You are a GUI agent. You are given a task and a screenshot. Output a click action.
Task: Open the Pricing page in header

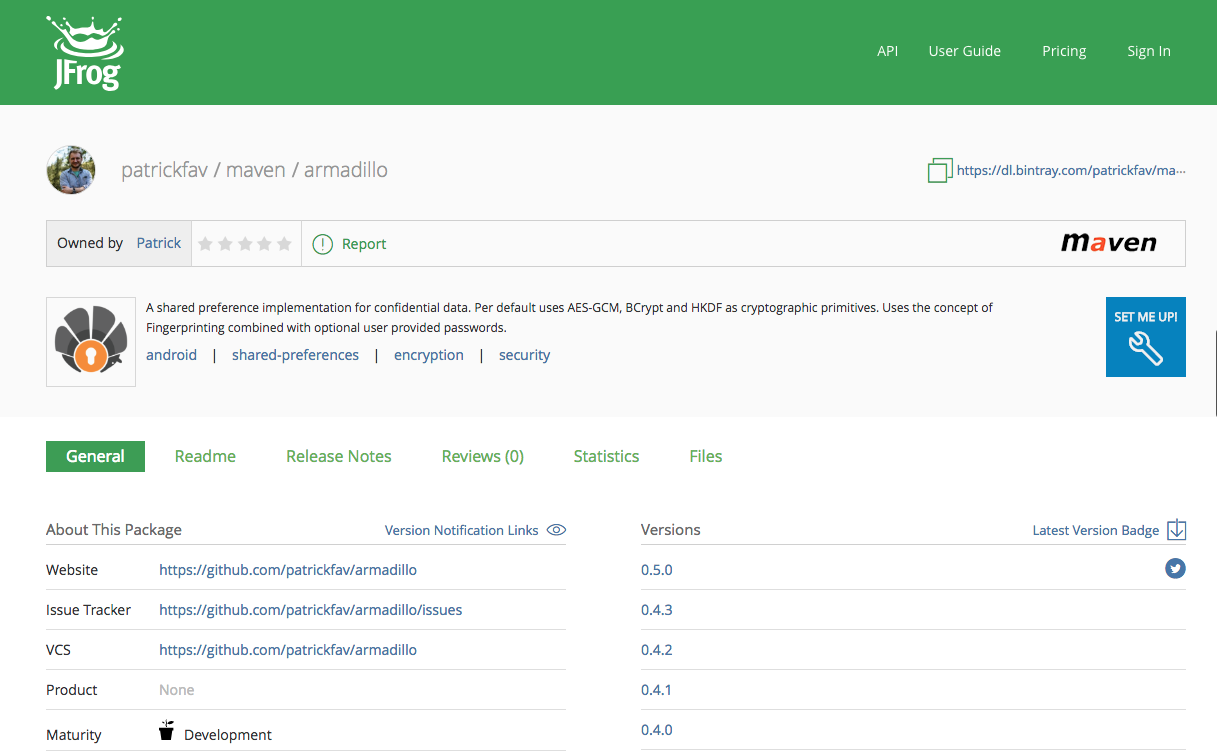point(1064,51)
